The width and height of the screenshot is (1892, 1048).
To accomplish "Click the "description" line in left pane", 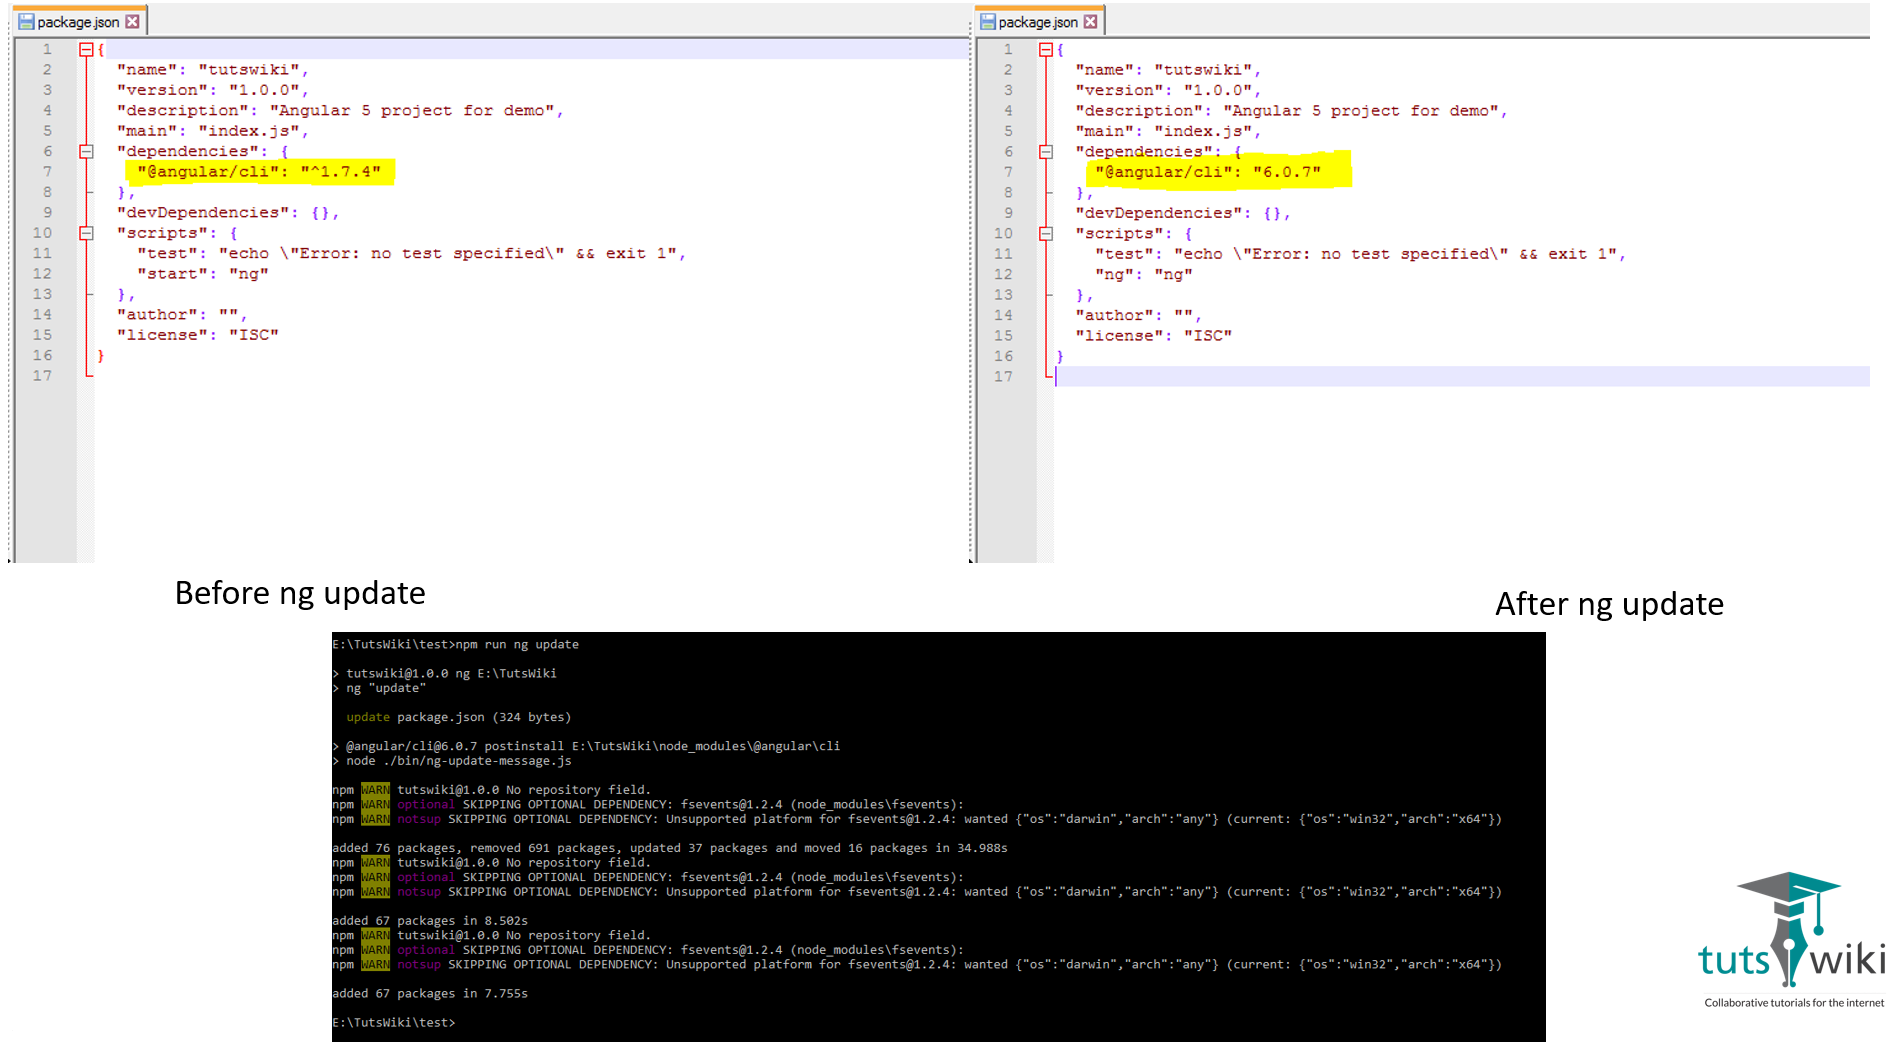I will (x=341, y=111).
